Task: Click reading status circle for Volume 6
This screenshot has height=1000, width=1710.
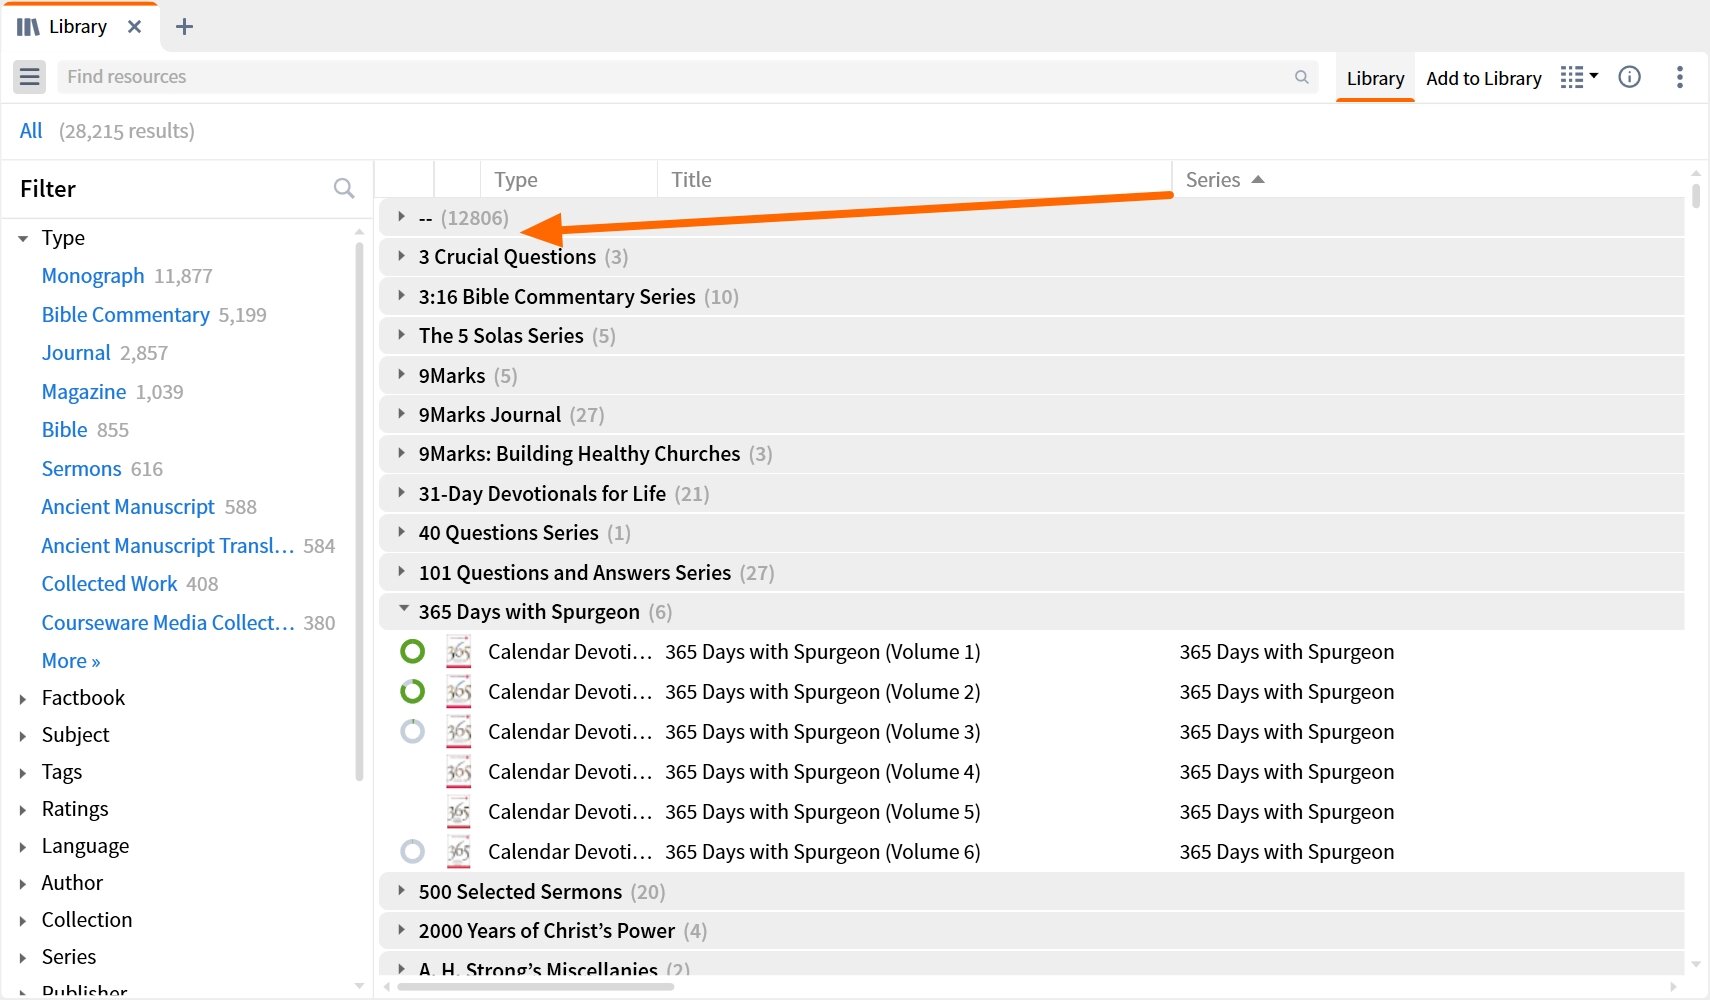Action: pyautogui.click(x=412, y=852)
